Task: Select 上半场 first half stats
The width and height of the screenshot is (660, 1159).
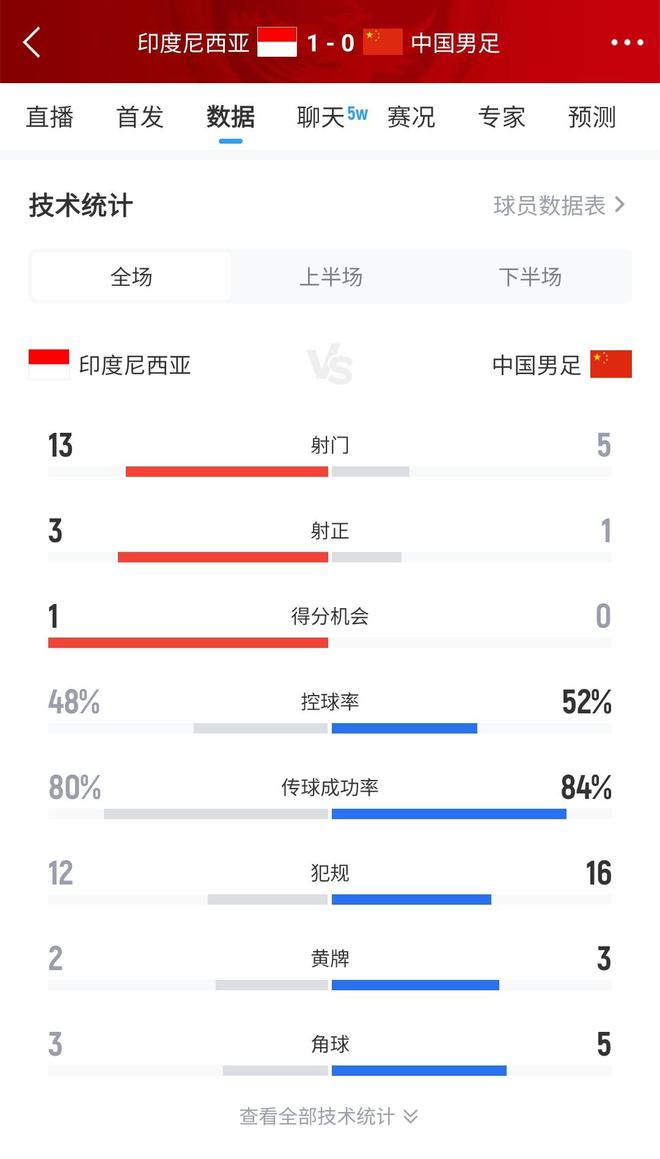Action: pos(330,277)
